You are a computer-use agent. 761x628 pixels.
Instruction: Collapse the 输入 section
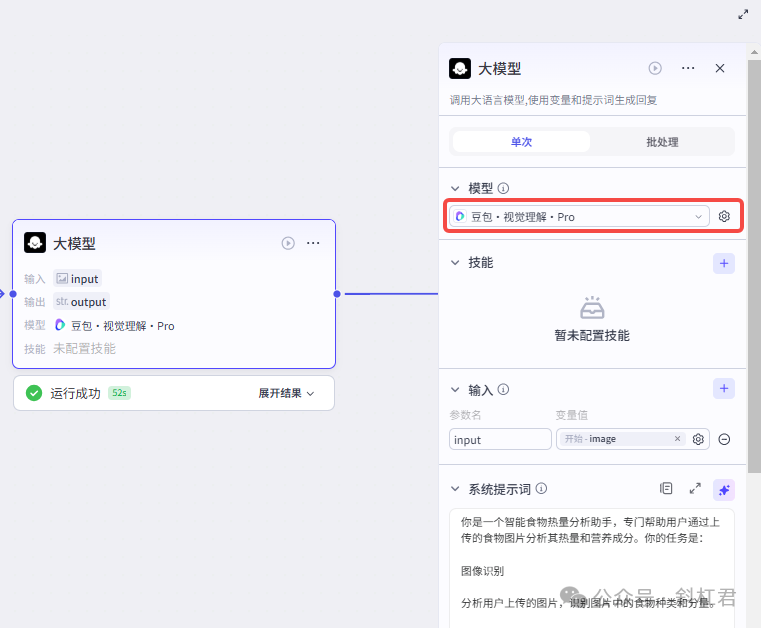tap(455, 390)
